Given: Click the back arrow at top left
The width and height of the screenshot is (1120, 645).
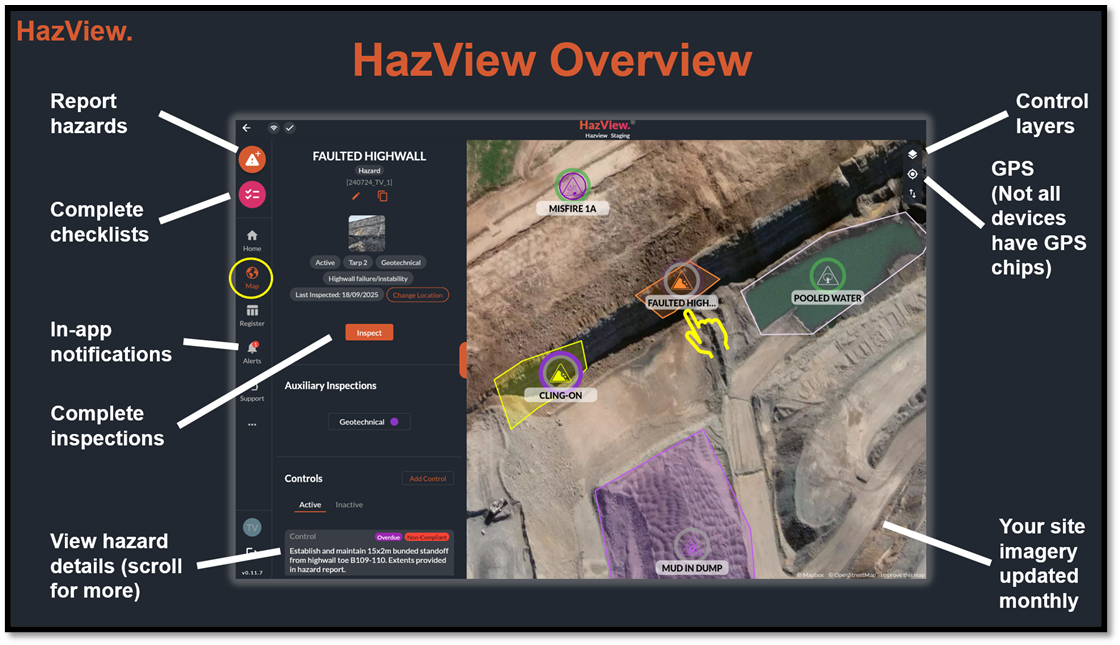Looking at the screenshot, I should (x=247, y=128).
